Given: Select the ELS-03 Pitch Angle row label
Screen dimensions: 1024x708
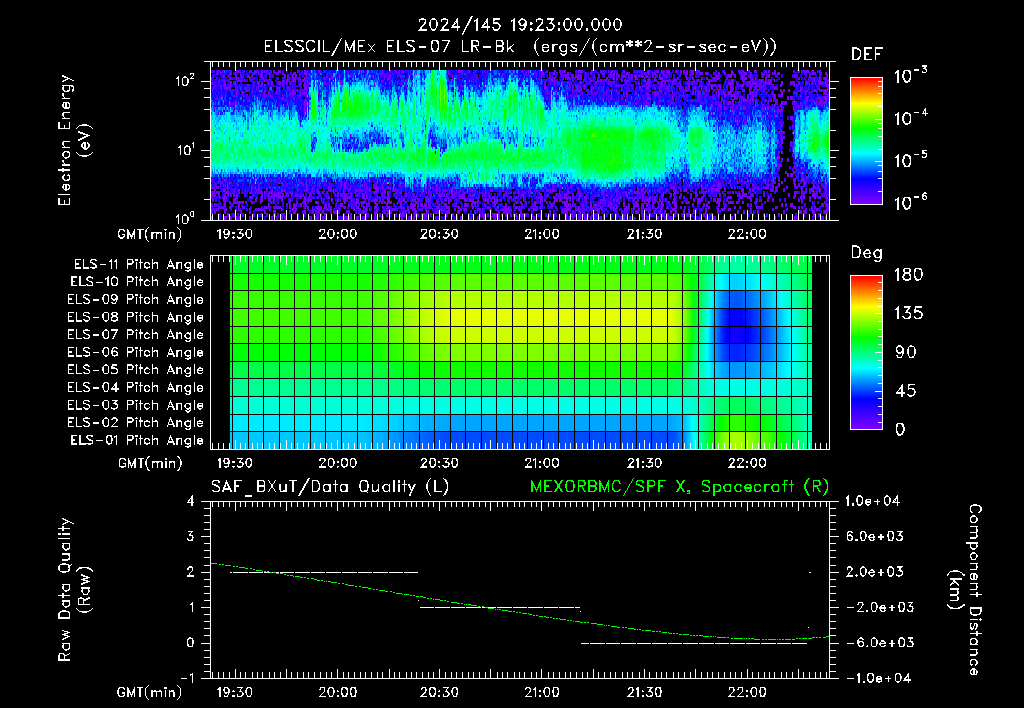Looking at the screenshot, I should pos(135,405).
